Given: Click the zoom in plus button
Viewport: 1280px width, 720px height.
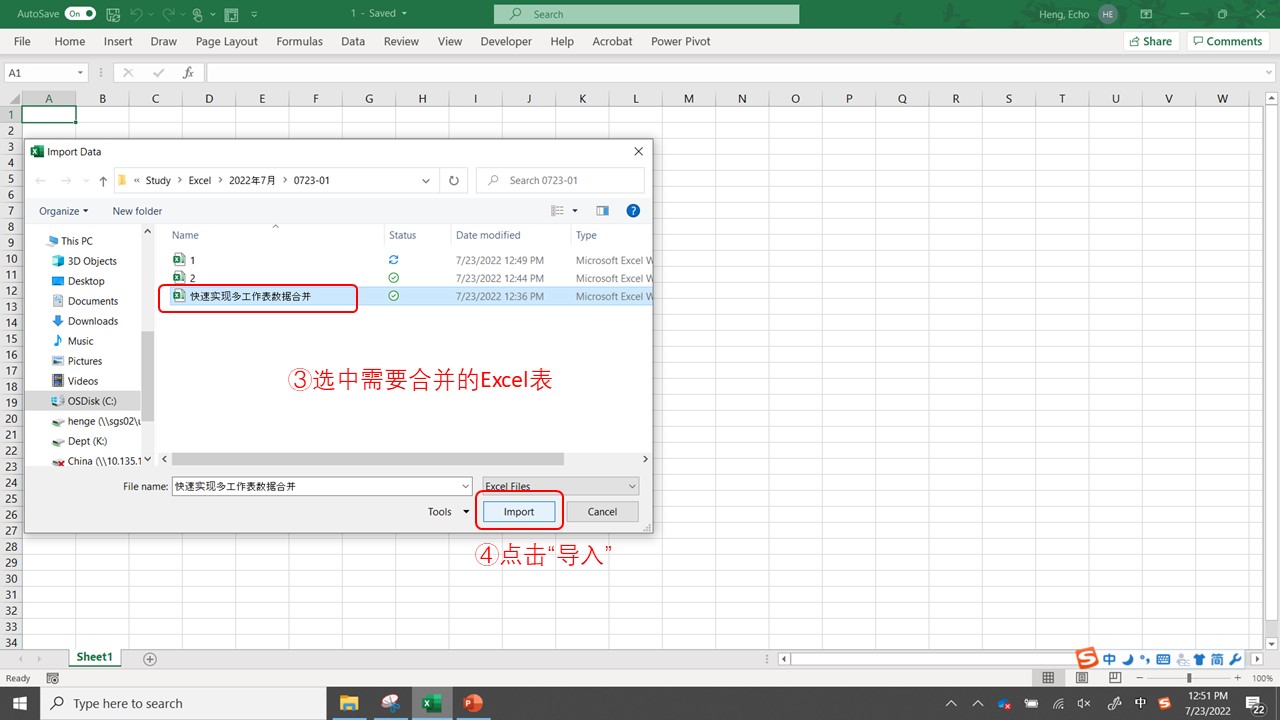Looking at the screenshot, I should tap(1237, 678).
